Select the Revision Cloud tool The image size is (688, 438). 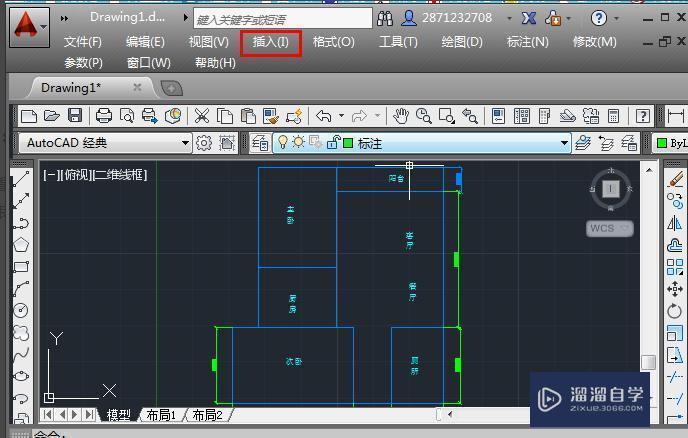tap(21, 332)
